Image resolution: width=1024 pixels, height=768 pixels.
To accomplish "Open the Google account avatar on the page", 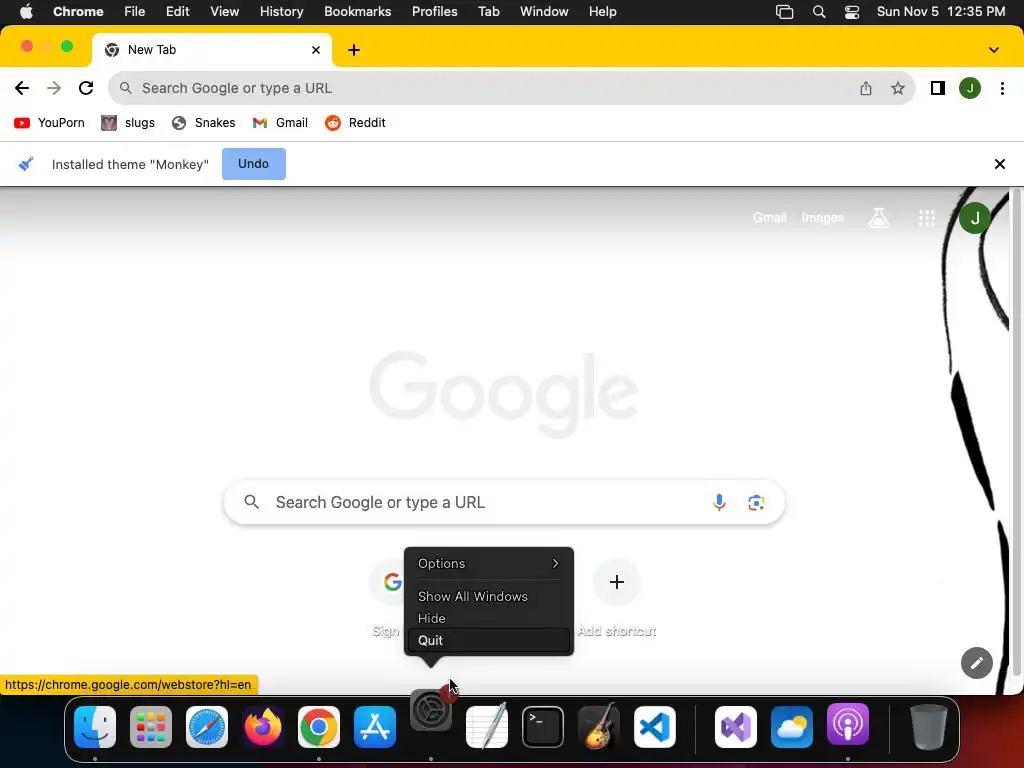I will click(975, 218).
